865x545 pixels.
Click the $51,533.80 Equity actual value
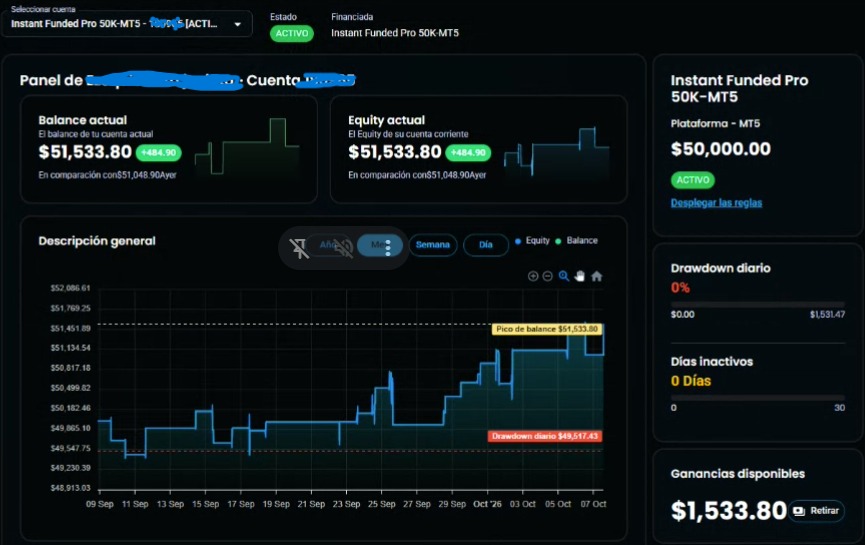pyautogui.click(x=394, y=152)
